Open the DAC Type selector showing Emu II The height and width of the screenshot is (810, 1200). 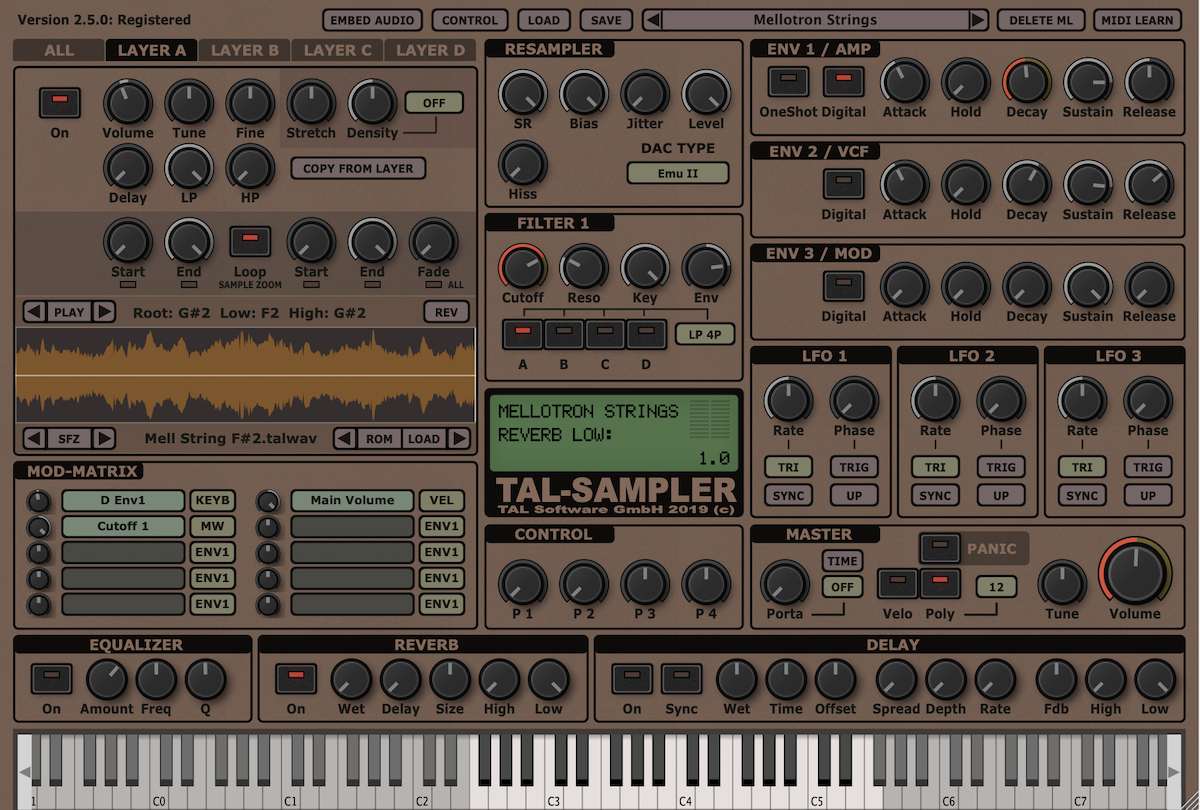pyautogui.click(x=677, y=172)
